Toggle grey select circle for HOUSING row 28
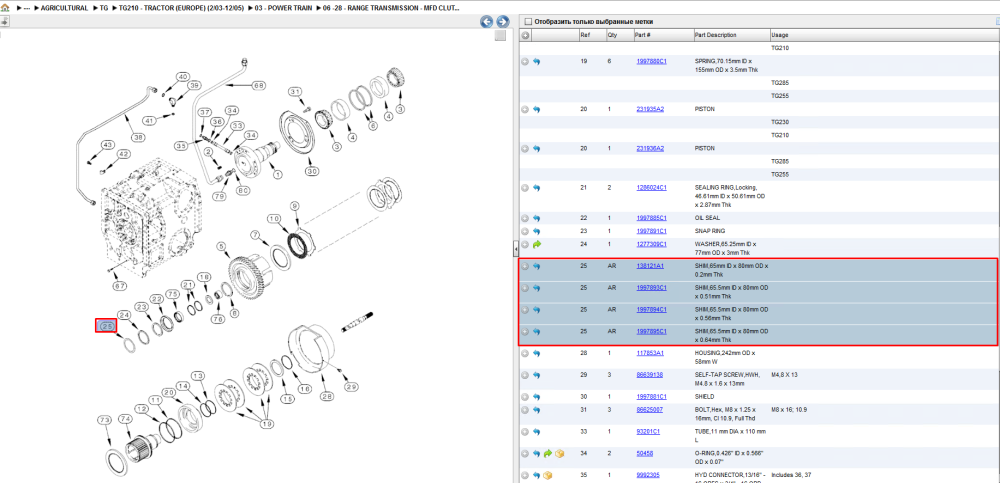The height and width of the screenshot is (483, 1000). (x=525, y=353)
